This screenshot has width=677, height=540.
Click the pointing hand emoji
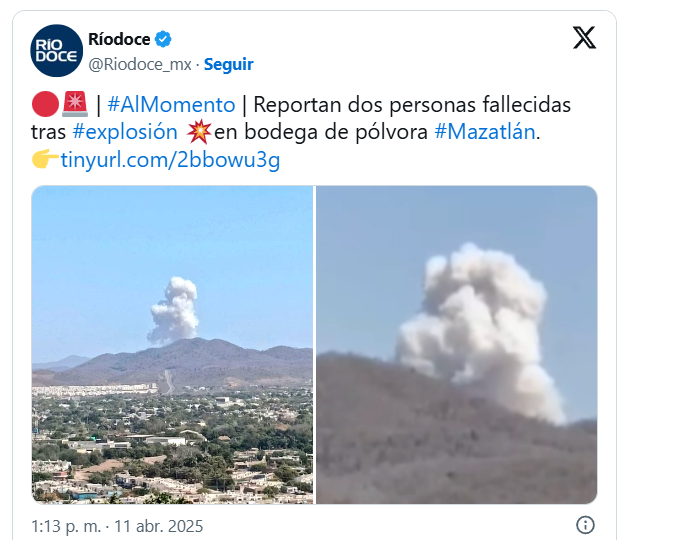coord(45,159)
